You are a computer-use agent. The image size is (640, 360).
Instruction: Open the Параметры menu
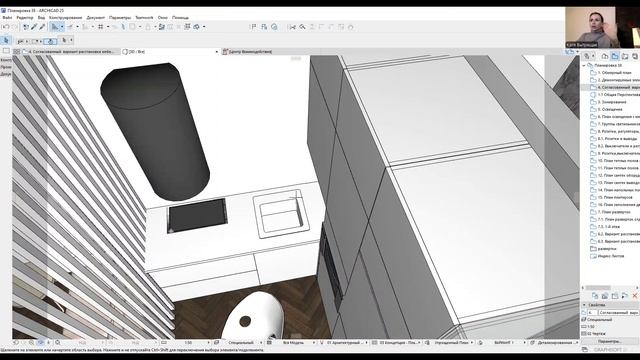click(x=120, y=18)
